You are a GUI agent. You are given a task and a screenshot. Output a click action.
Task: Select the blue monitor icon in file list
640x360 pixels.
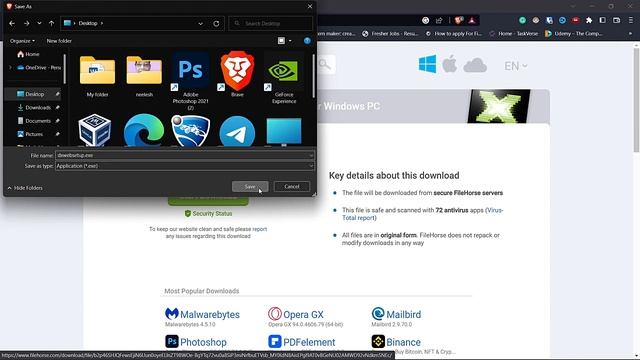point(284,132)
